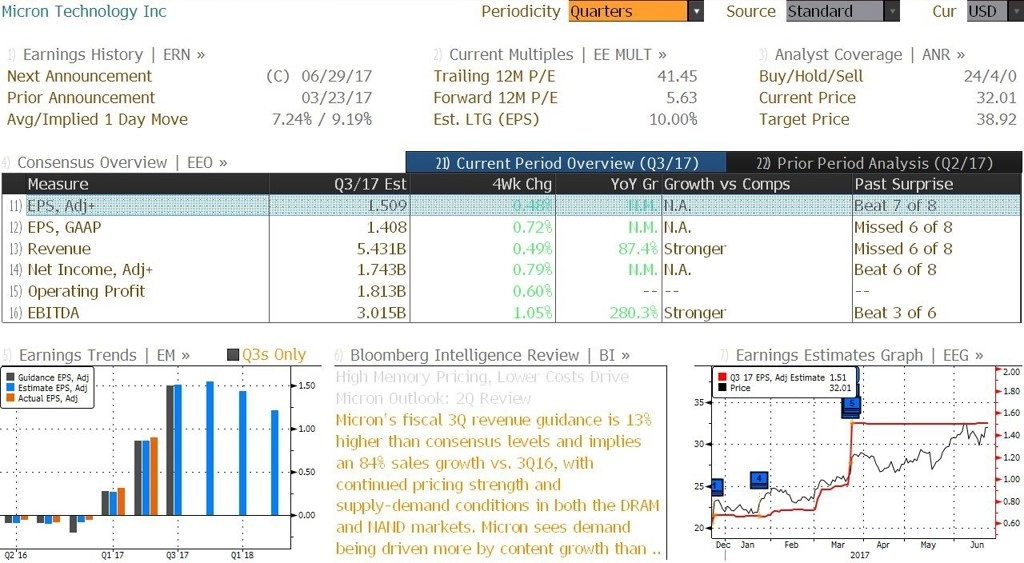Click Target Price value 38.92
1024x563 pixels.
pos(997,120)
